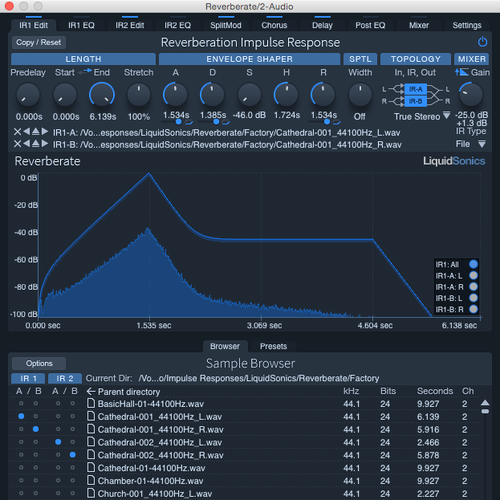
Task: Click the eject icon on IR1-A row
Action: [36, 132]
